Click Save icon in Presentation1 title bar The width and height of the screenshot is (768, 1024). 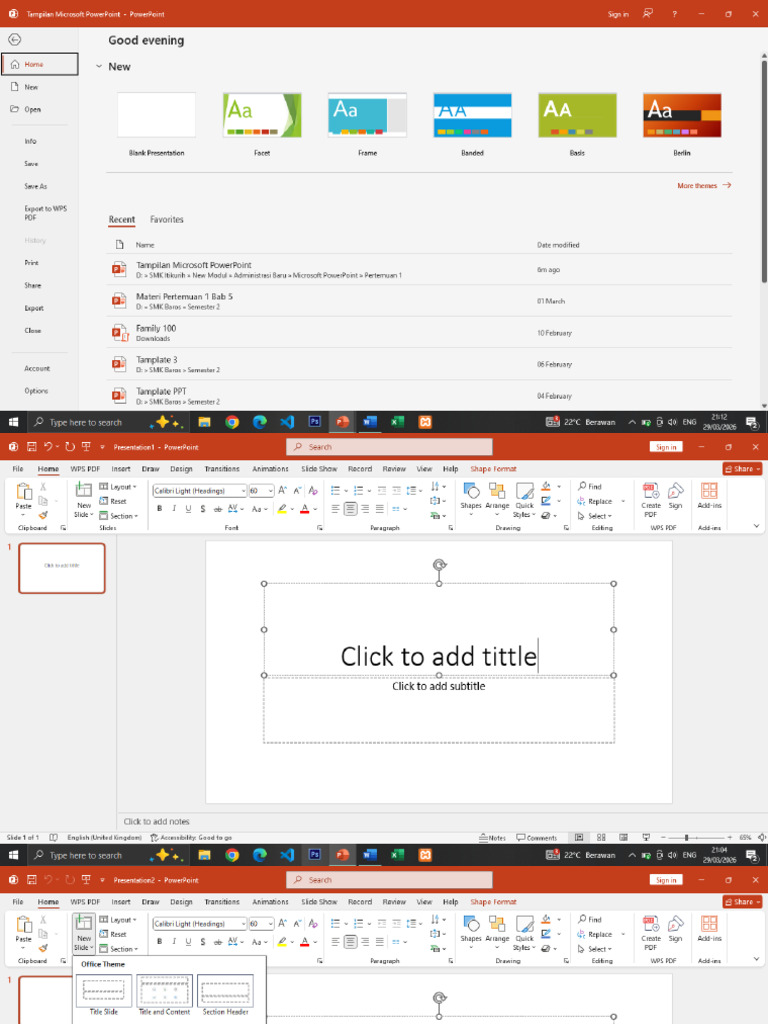pyautogui.click(x=31, y=447)
